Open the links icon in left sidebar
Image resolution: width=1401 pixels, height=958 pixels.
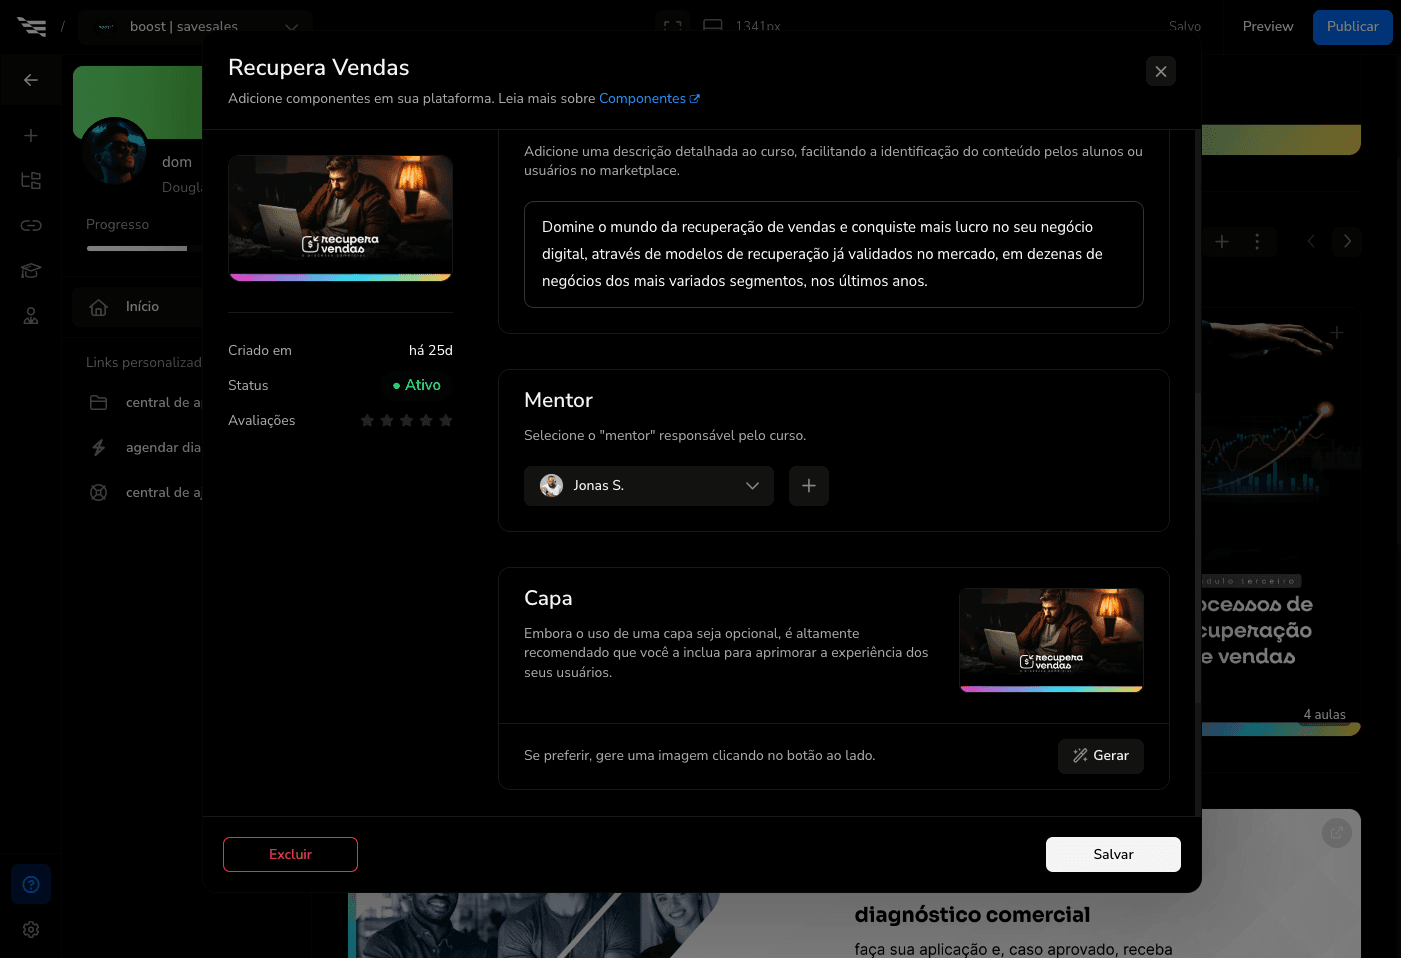coord(31,225)
